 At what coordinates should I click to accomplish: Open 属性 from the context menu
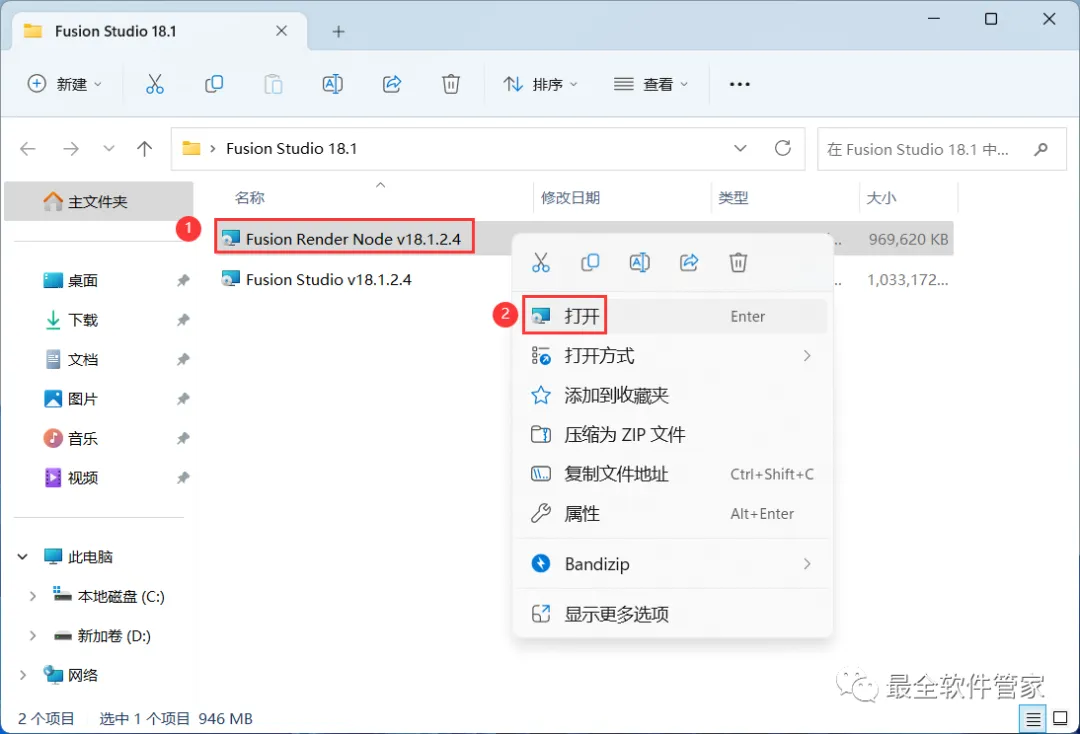point(673,514)
